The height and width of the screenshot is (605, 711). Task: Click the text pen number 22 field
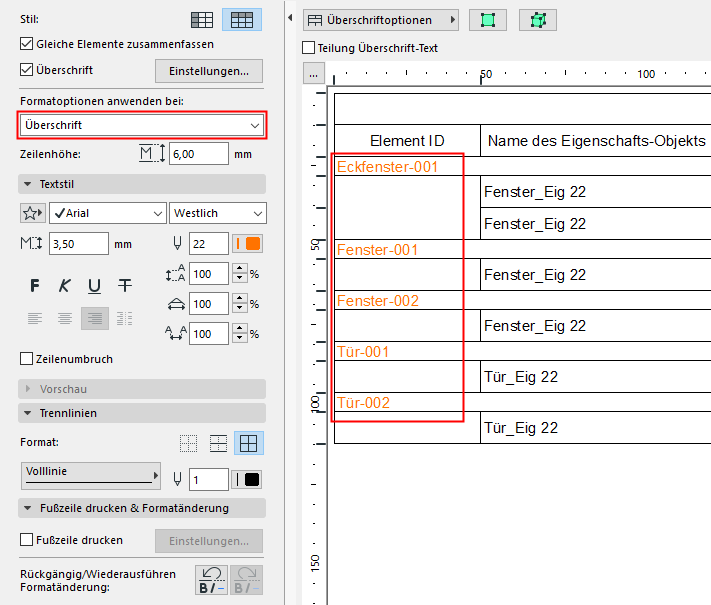tap(209, 244)
